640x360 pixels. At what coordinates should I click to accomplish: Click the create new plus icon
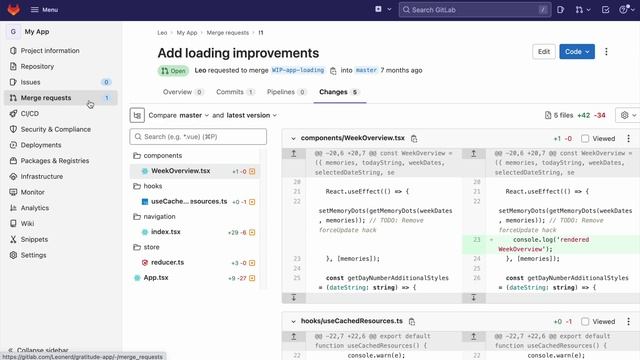378,9
